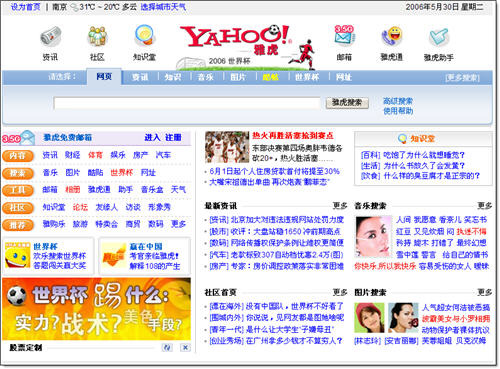The height and width of the screenshot is (369, 500).
Task: Open the 世界杯 踢什么 orange banner
Action: [x=96, y=309]
